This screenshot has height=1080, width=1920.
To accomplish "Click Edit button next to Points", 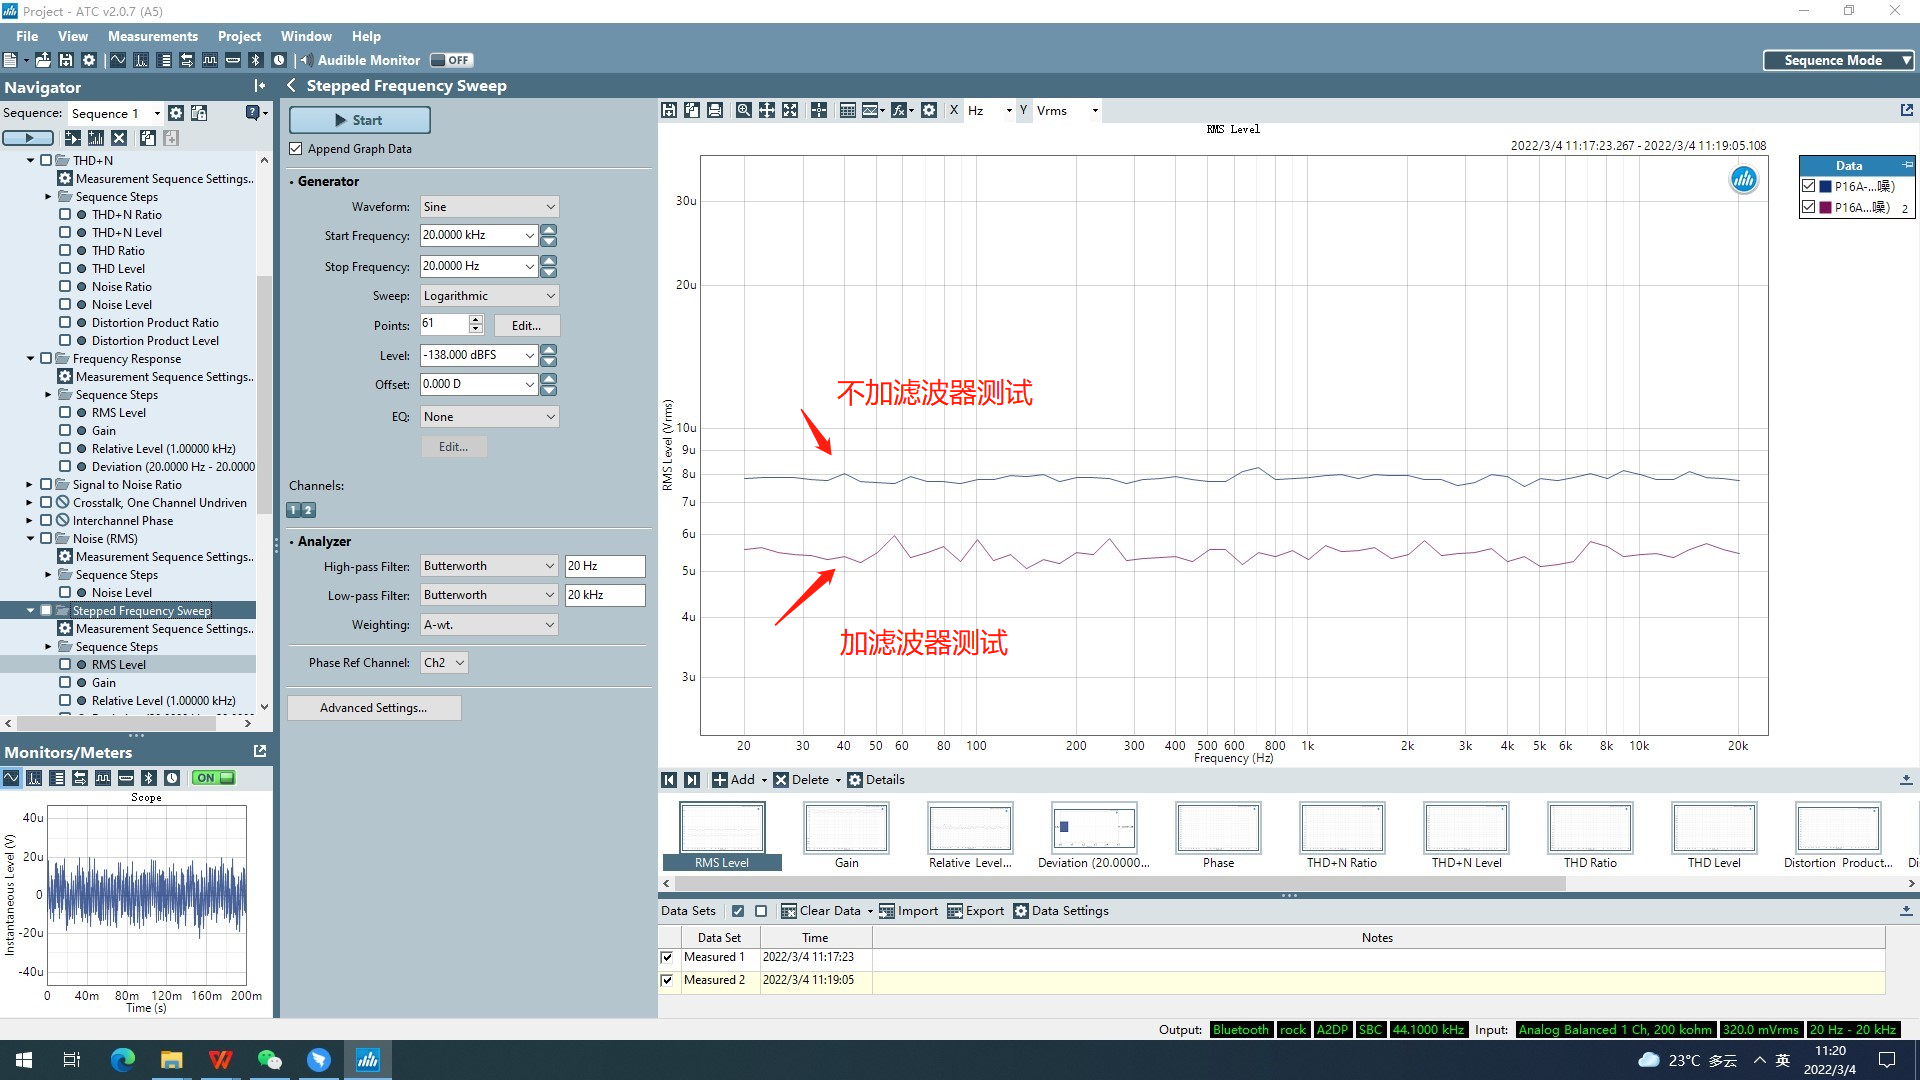I will (x=526, y=326).
